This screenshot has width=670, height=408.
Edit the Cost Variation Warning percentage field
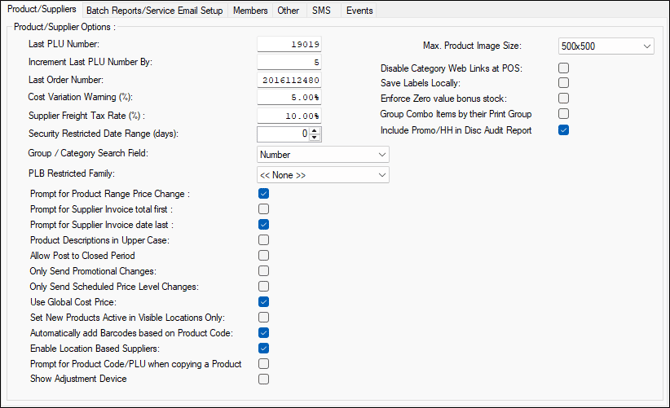(289, 97)
